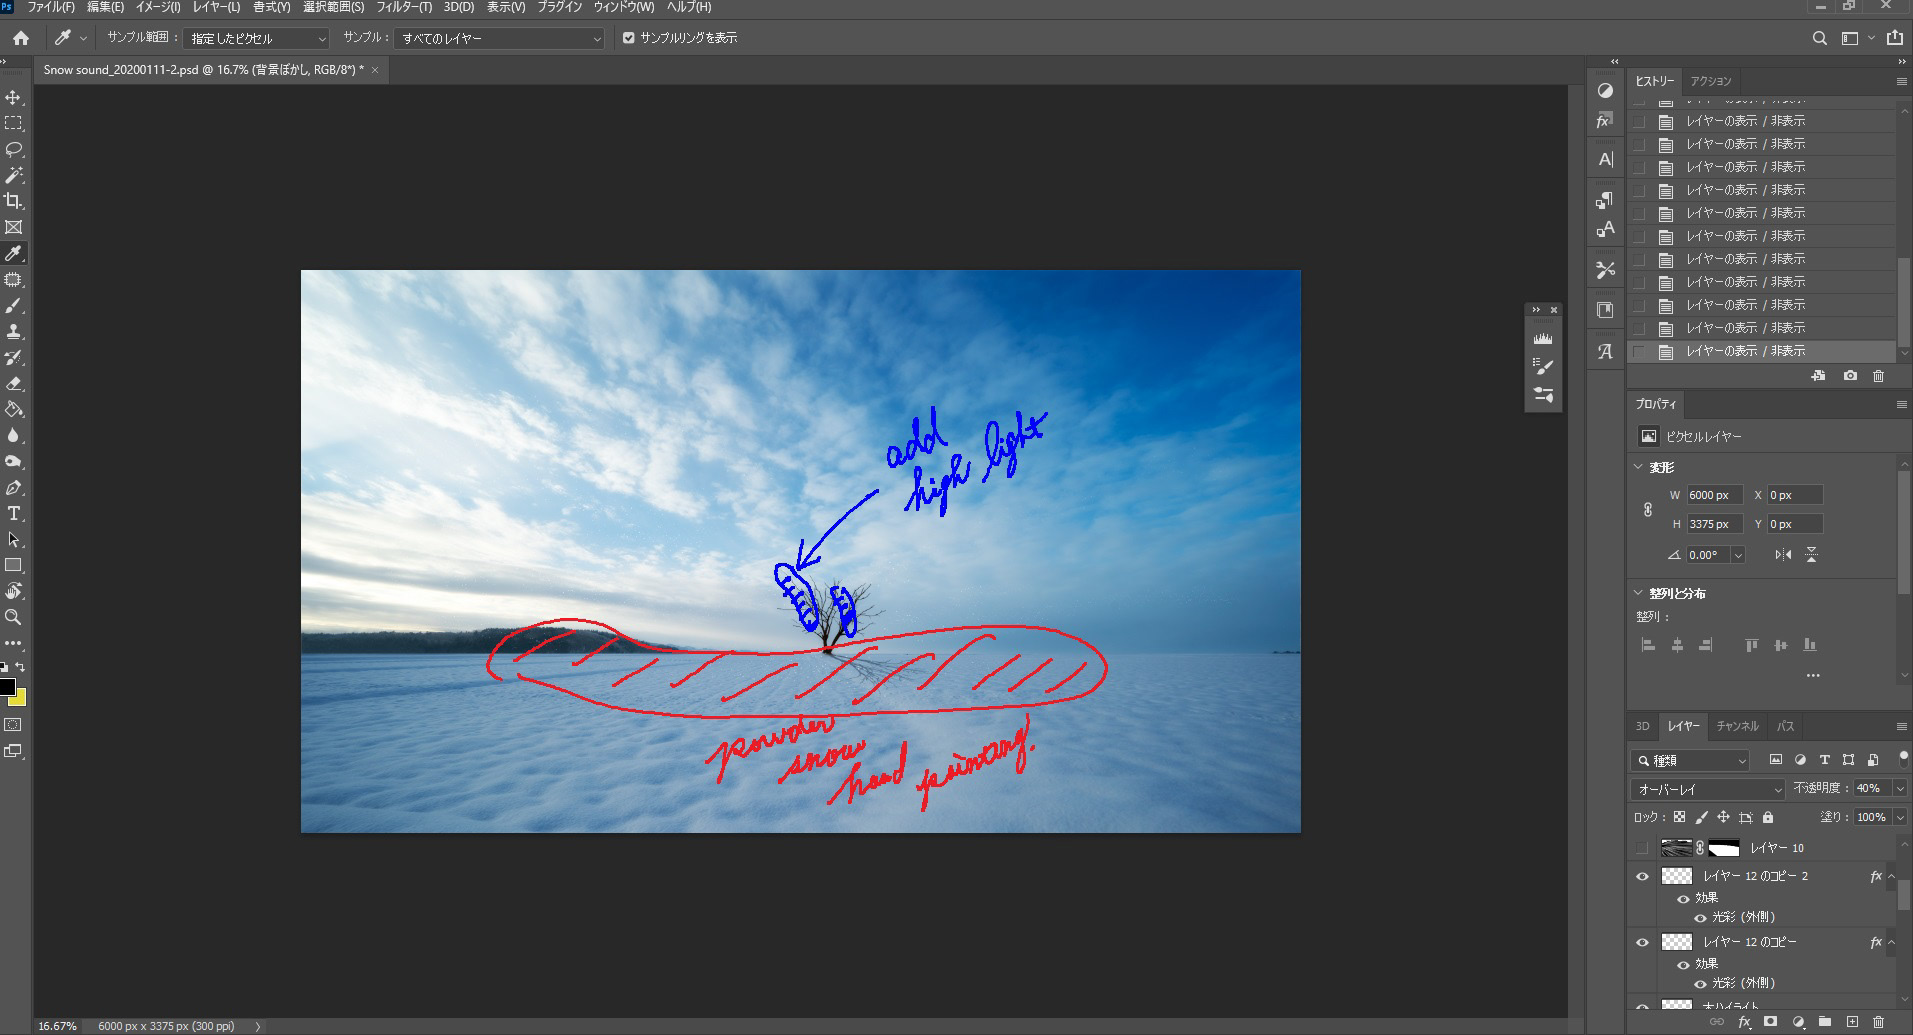Switch to アクション tab
Screen dimensions: 1913x1035
coord(1711,81)
